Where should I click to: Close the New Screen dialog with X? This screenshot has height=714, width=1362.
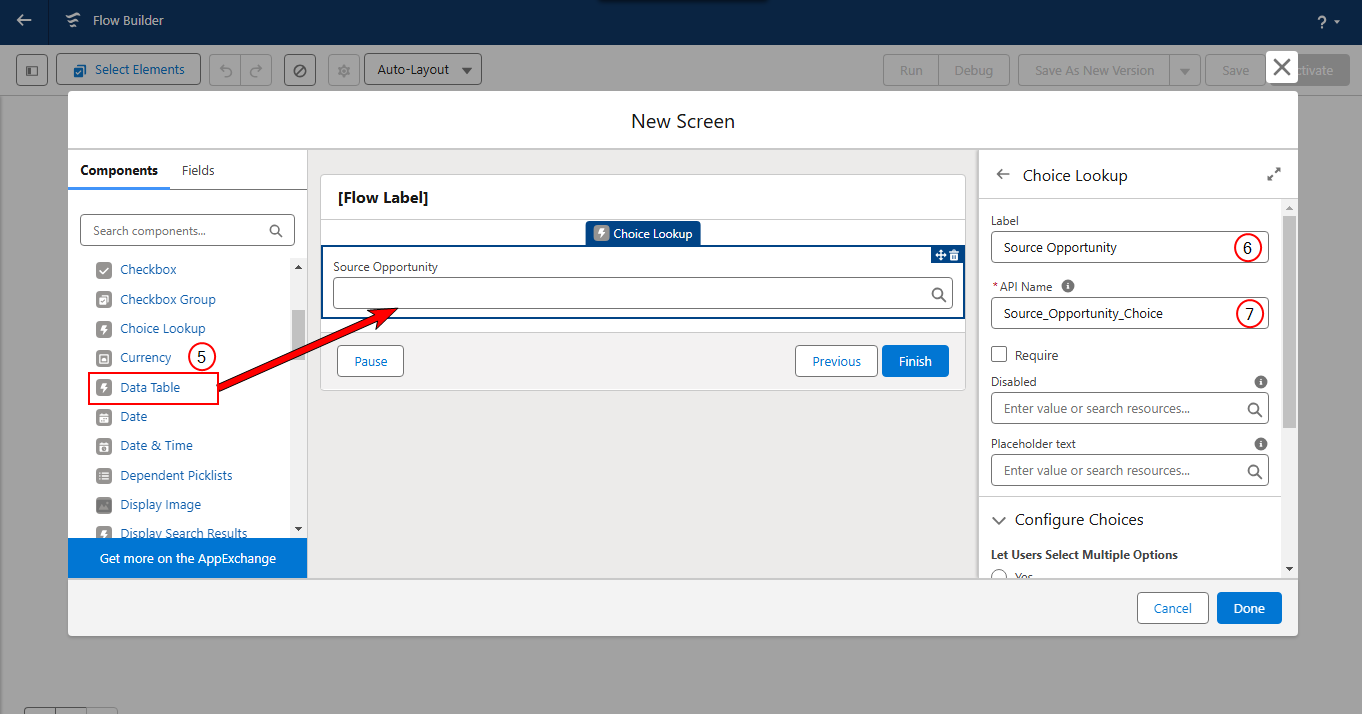click(x=1282, y=67)
